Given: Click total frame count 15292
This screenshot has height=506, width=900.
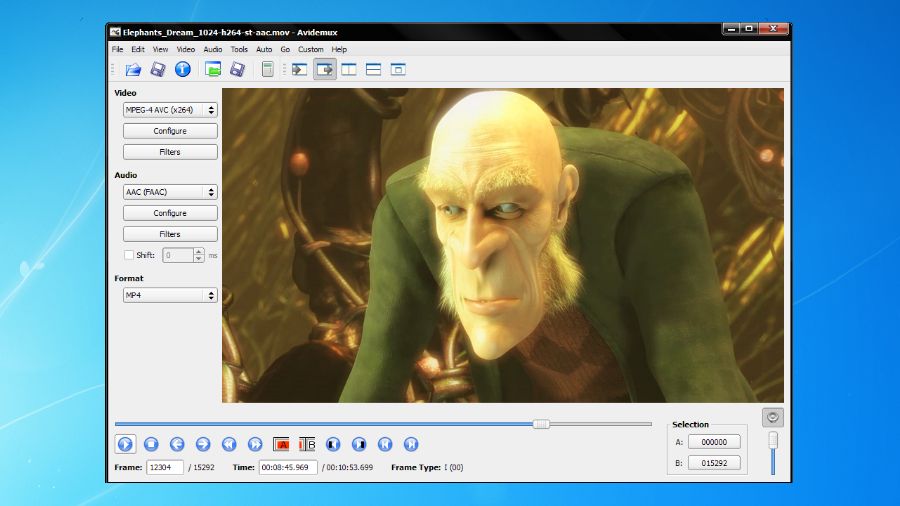Looking at the screenshot, I should pyautogui.click(x=204, y=468).
